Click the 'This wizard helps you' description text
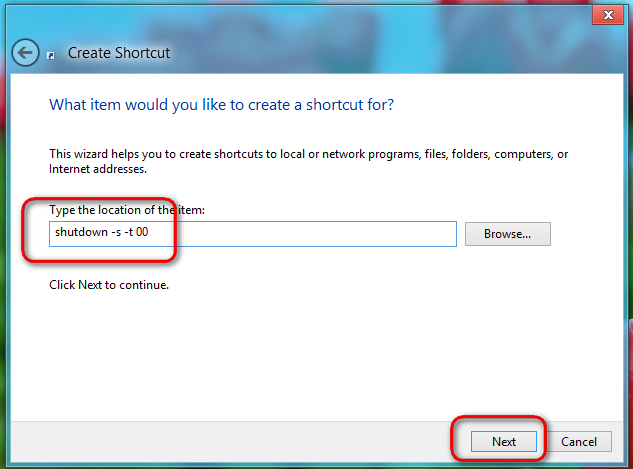633x469 pixels. pos(308,154)
